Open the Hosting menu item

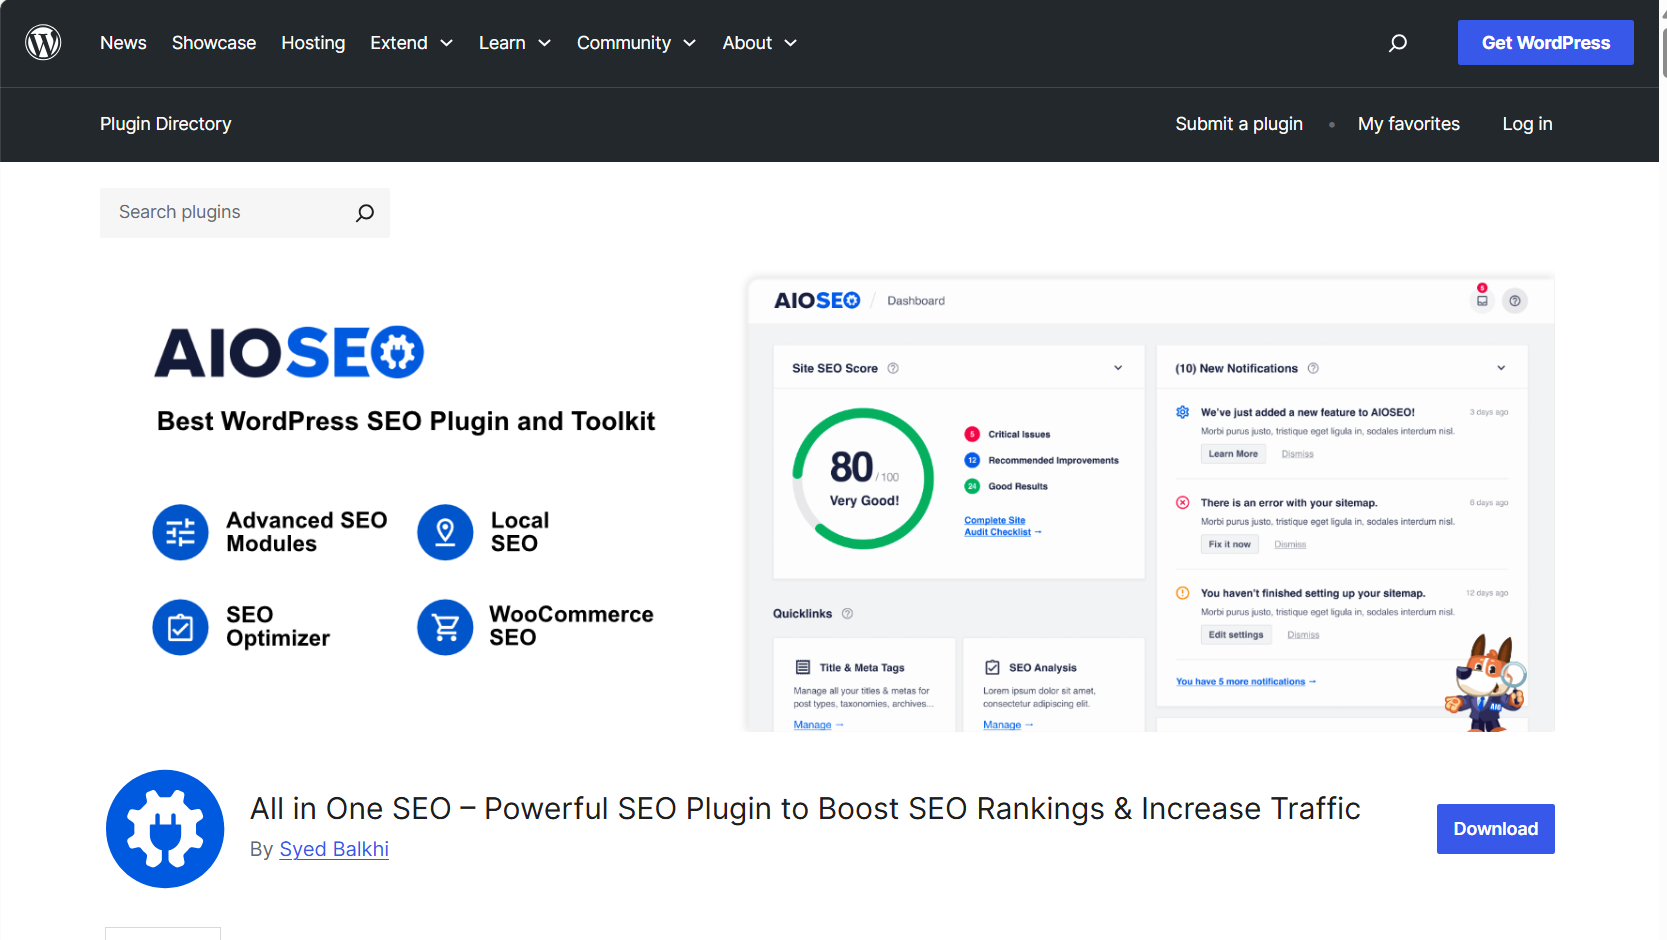313,43
